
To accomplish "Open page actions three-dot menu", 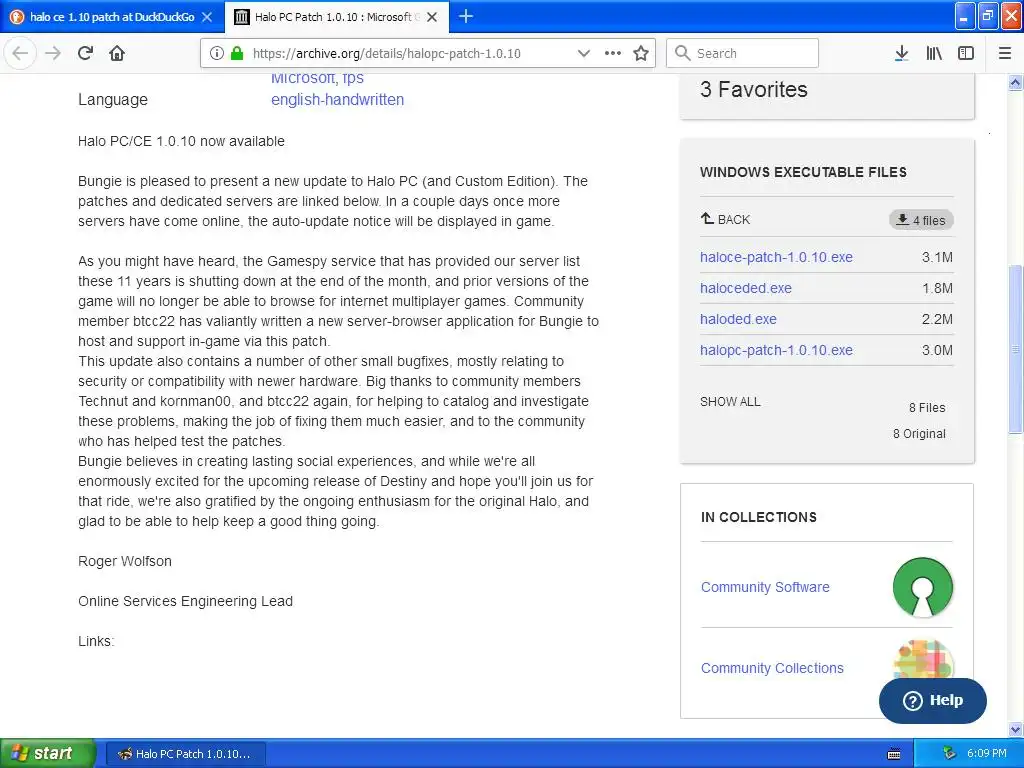I will pyautogui.click(x=613, y=53).
